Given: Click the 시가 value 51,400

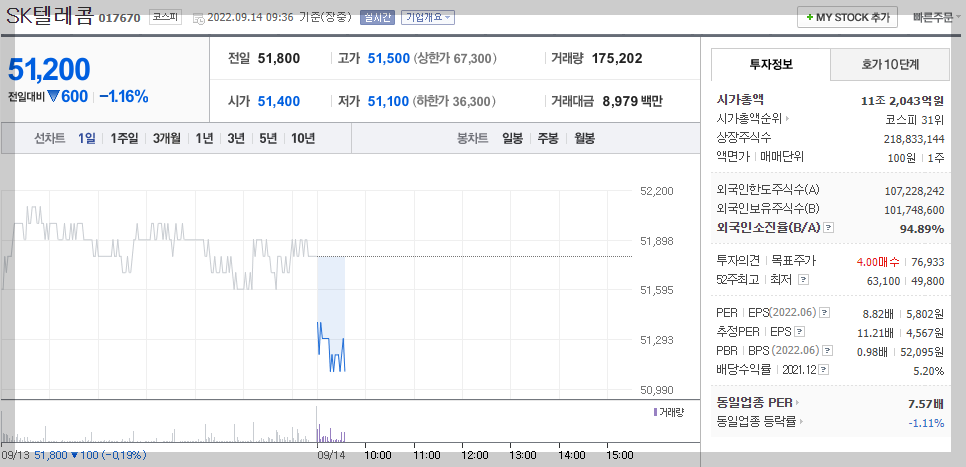Looking at the screenshot, I should [x=279, y=101].
